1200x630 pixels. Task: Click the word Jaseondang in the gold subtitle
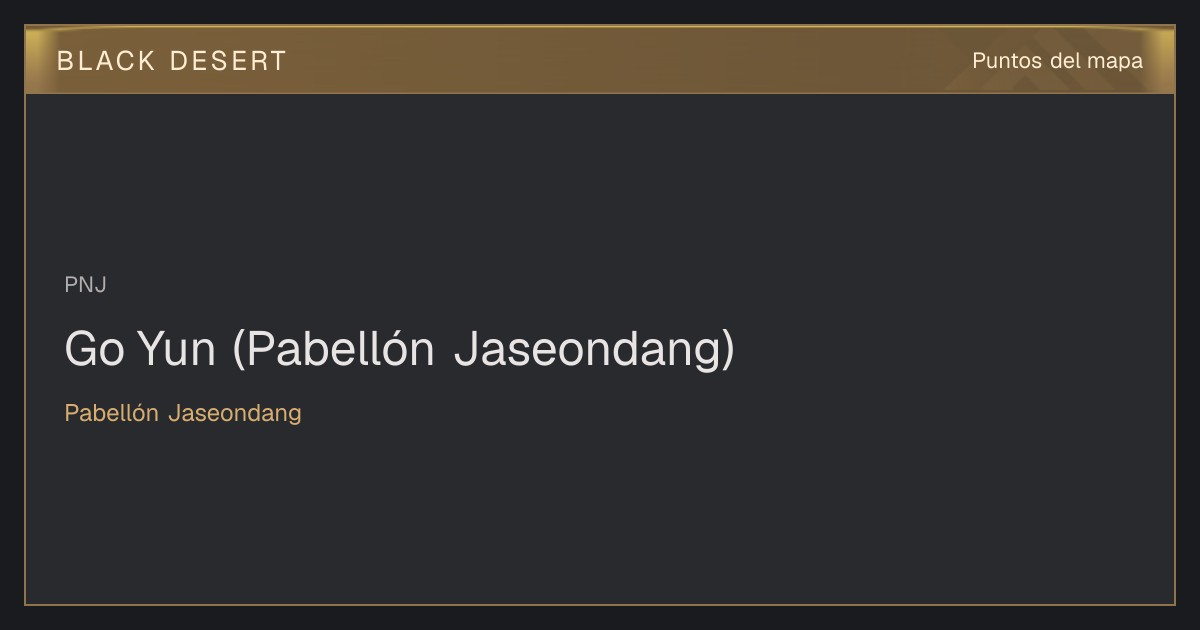pyautogui.click(x=235, y=413)
